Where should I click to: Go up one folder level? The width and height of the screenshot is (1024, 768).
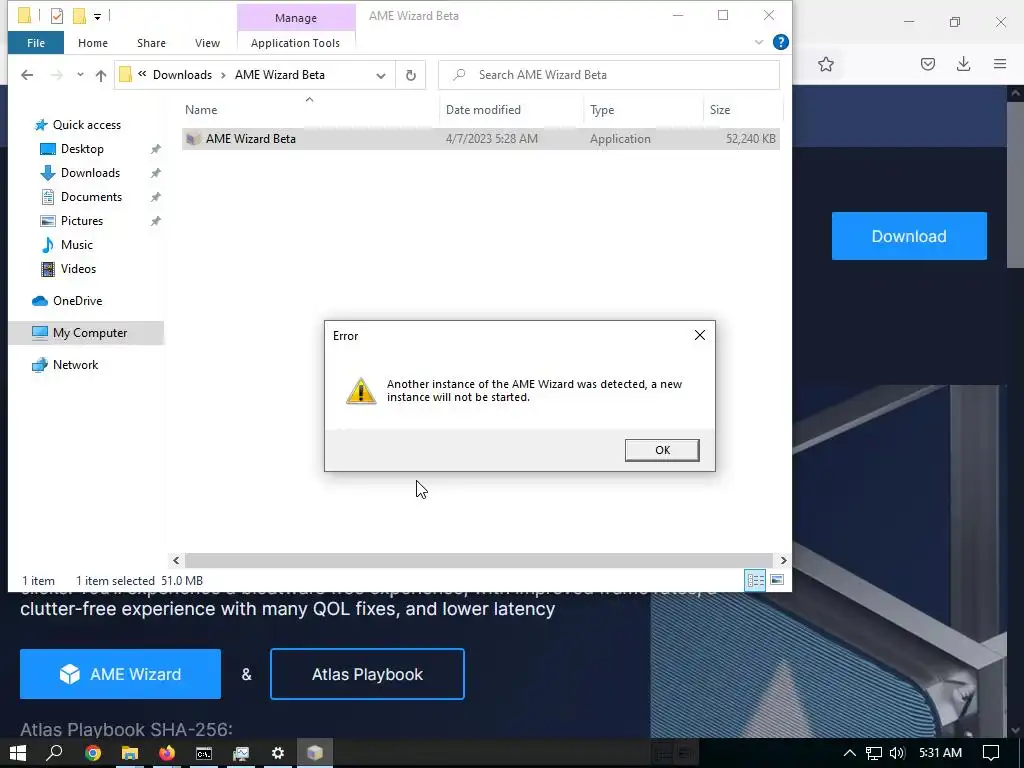[101, 75]
